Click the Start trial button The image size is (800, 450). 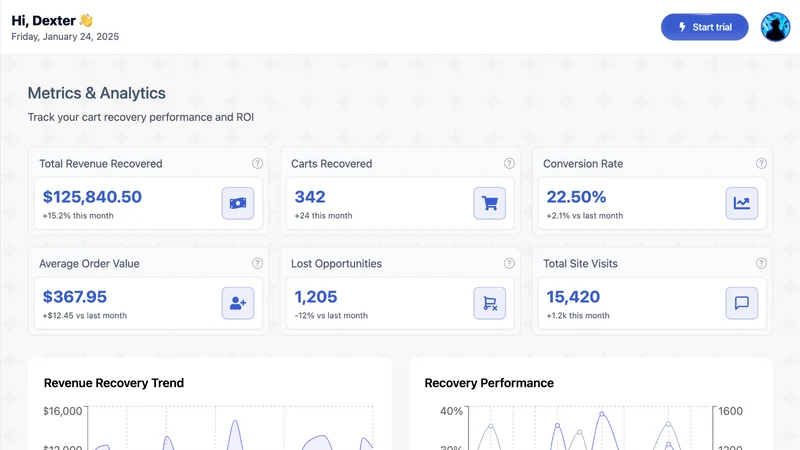[x=705, y=27]
